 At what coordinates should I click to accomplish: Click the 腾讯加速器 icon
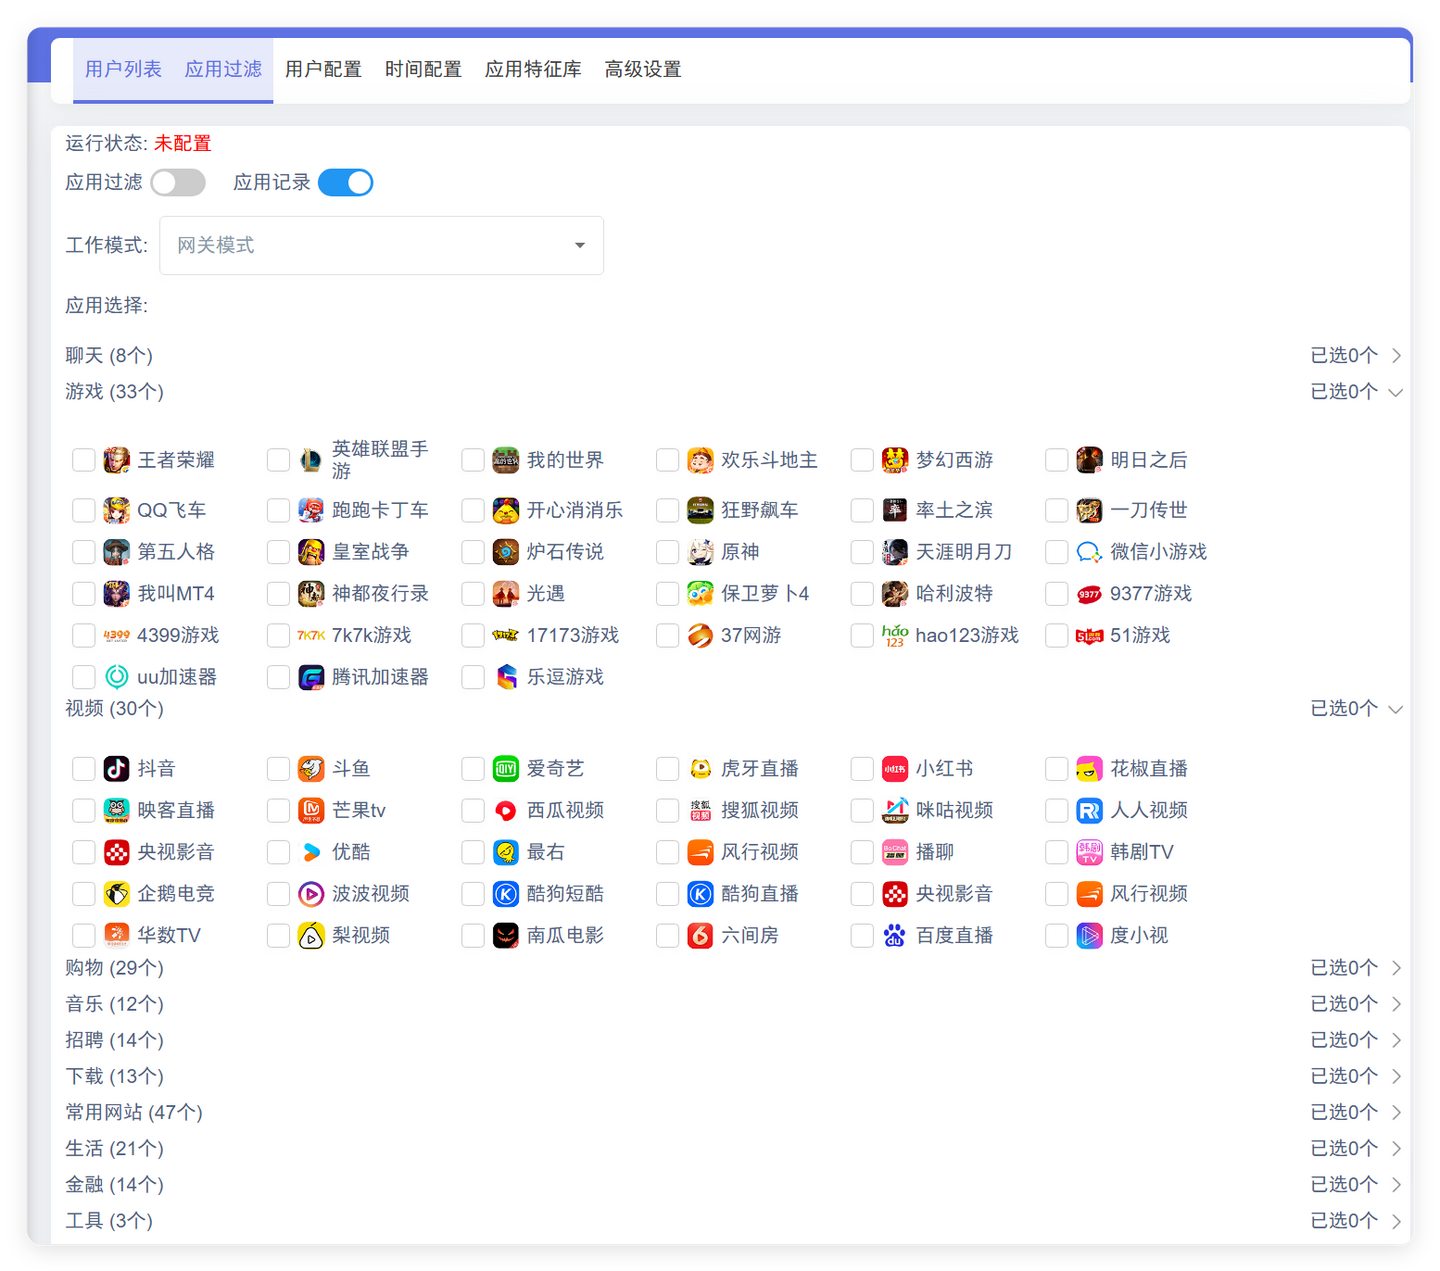pyautogui.click(x=311, y=677)
